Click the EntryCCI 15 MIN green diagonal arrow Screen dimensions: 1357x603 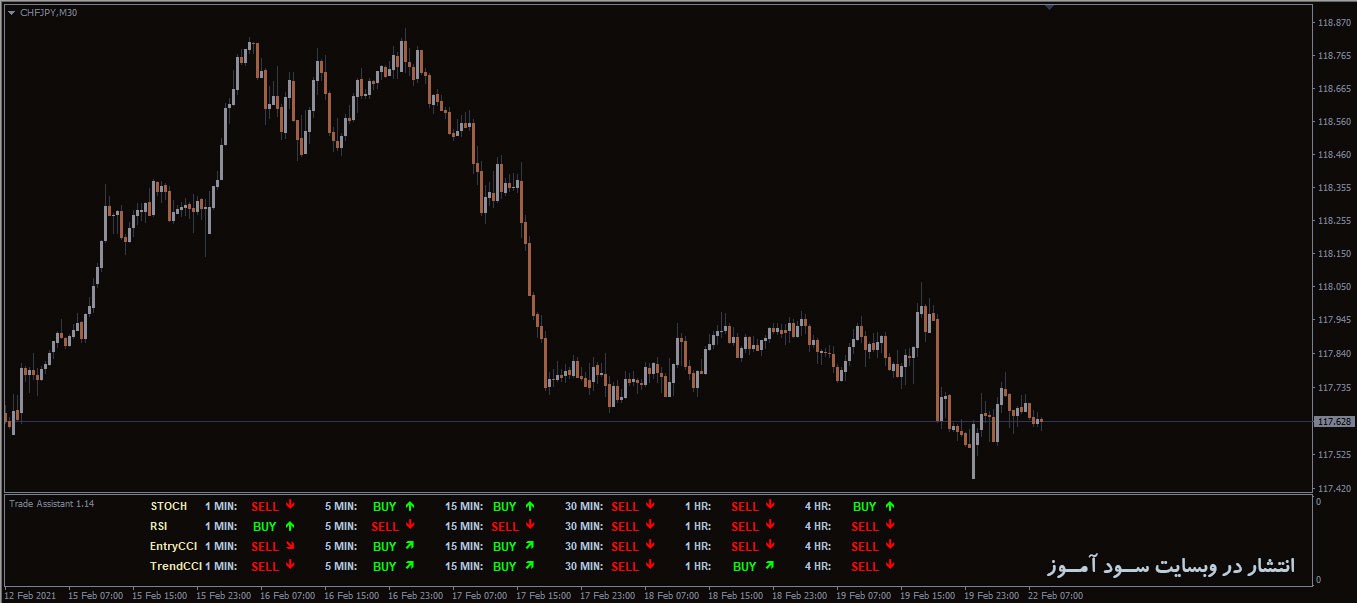click(530, 546)
